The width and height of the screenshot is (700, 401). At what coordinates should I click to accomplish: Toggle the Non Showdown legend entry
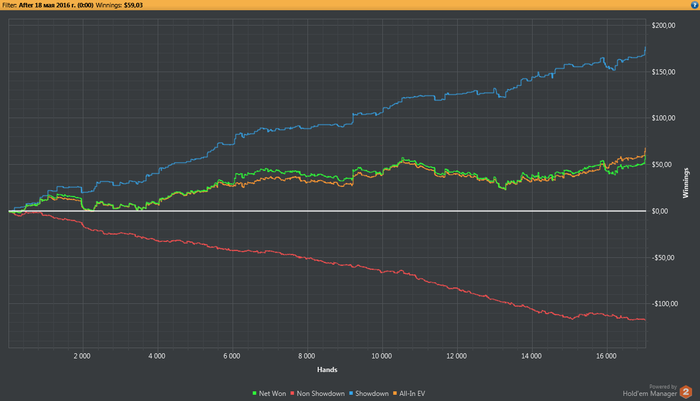tap(317, 393)
